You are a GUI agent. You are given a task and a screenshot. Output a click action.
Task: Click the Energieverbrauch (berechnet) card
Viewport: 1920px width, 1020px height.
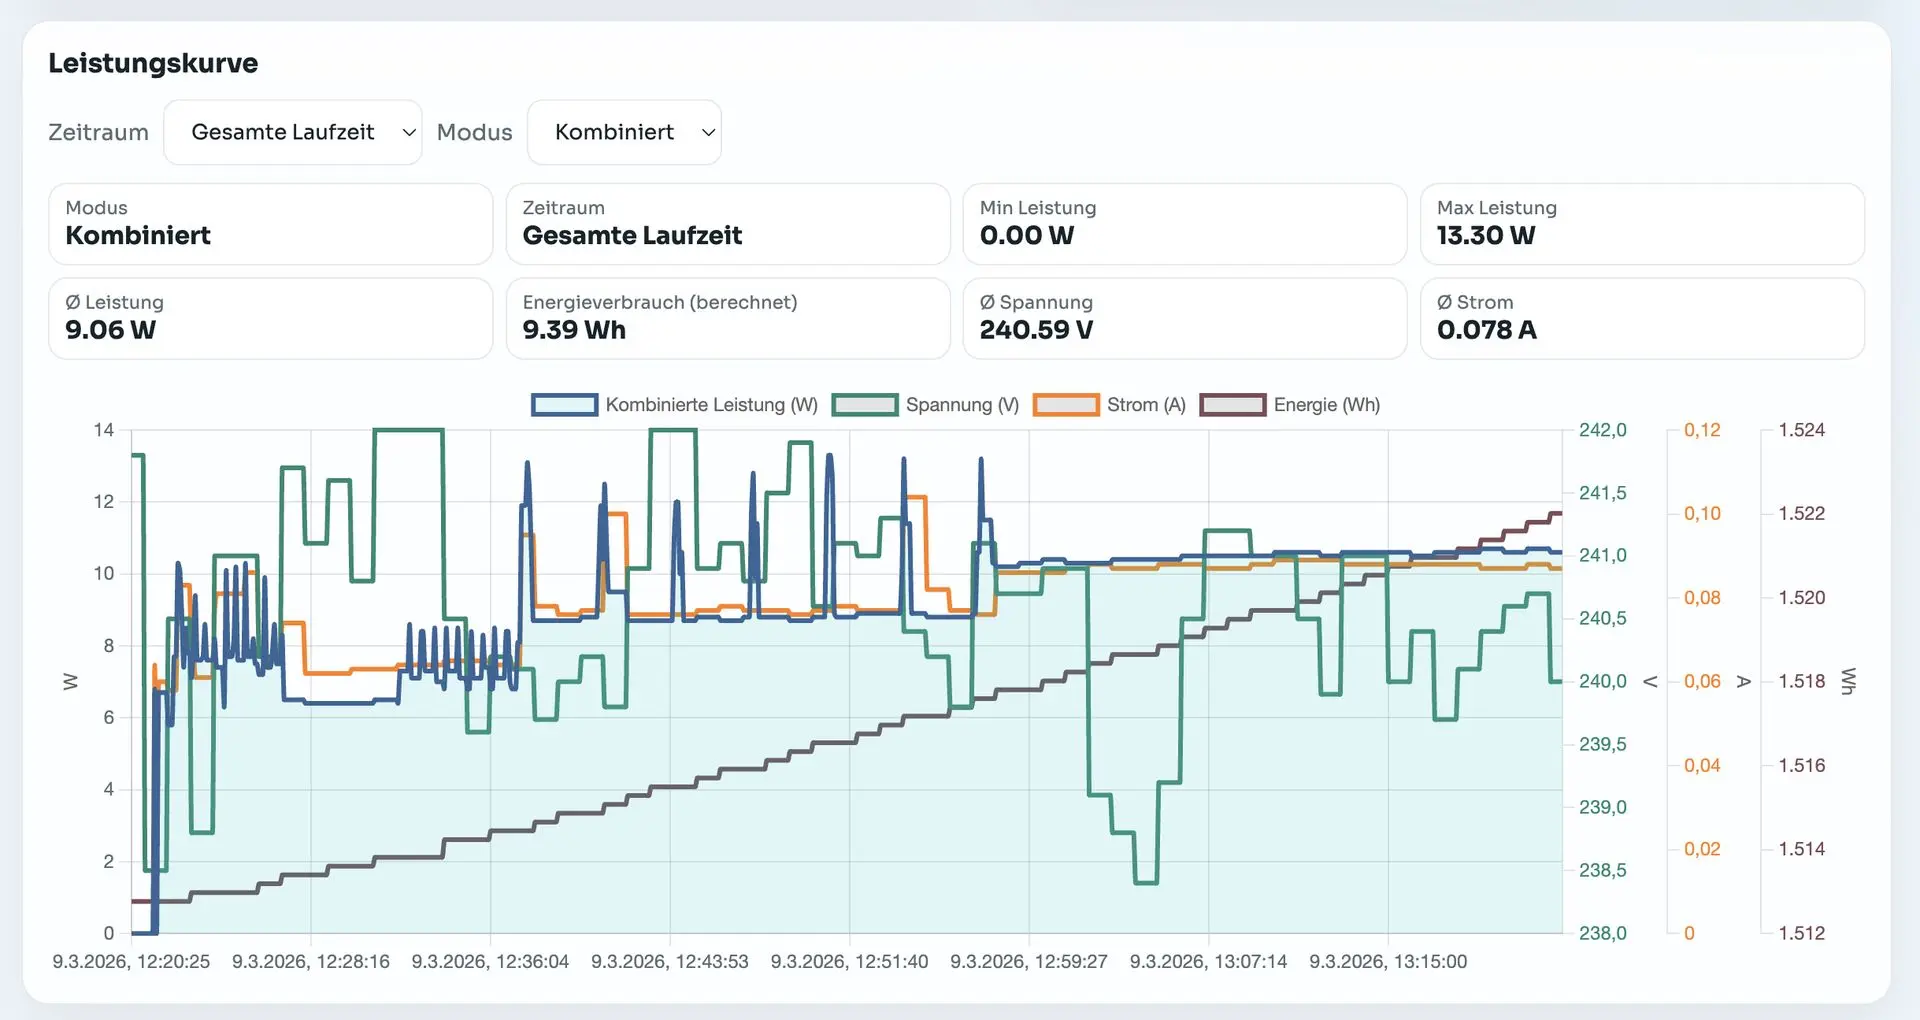[727, 318]
